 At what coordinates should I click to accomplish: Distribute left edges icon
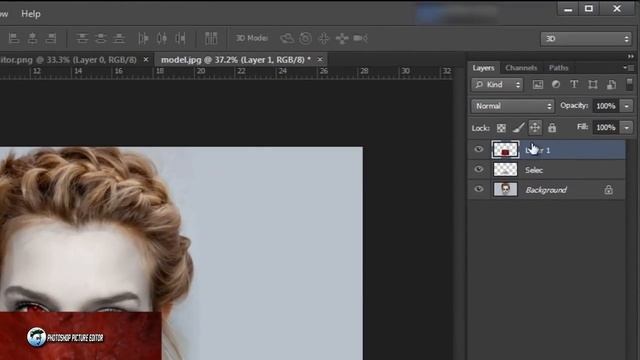pyautogui.click(x=143, y=38)
